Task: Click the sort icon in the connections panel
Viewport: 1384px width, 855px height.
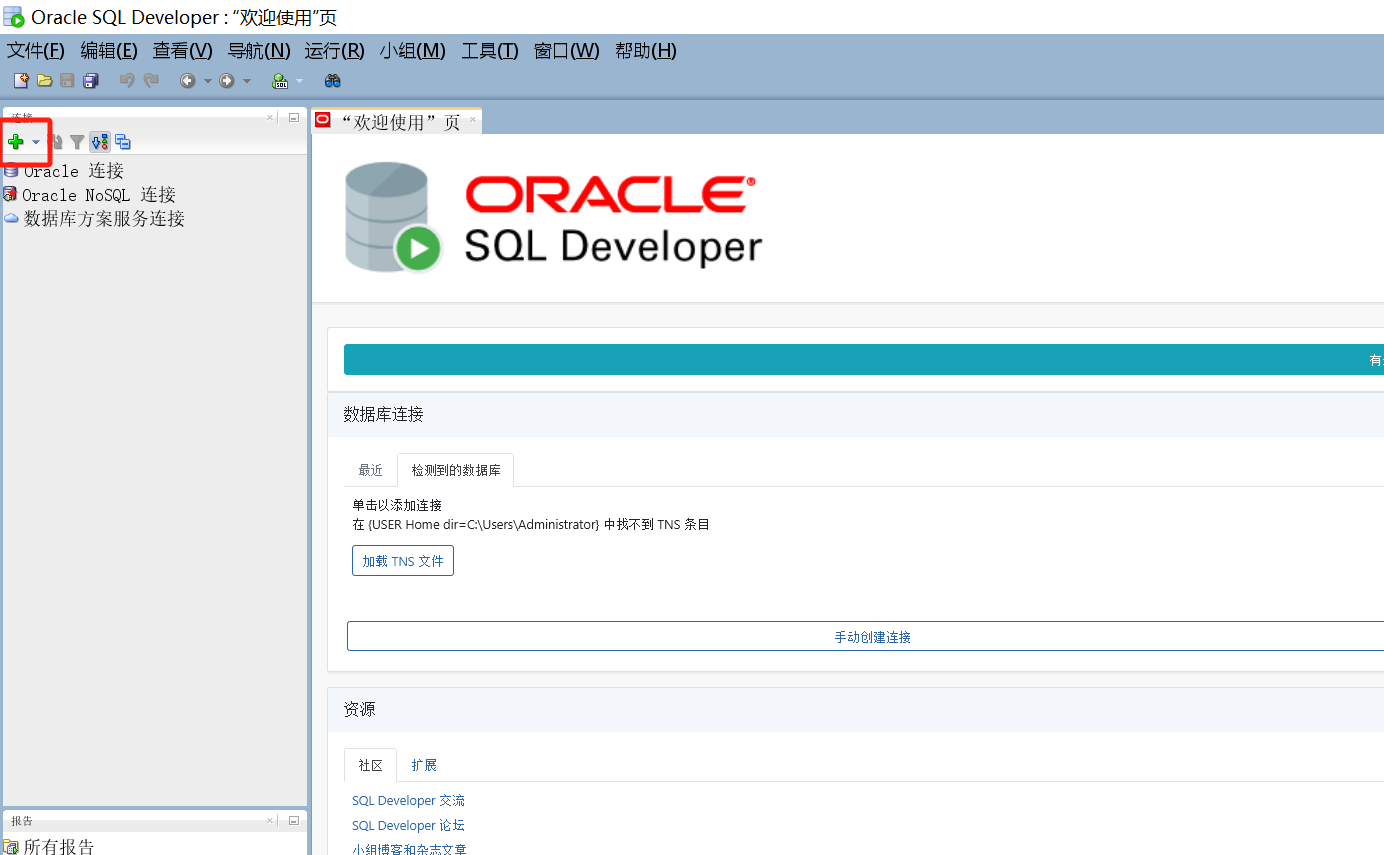Action: [99, 141]
